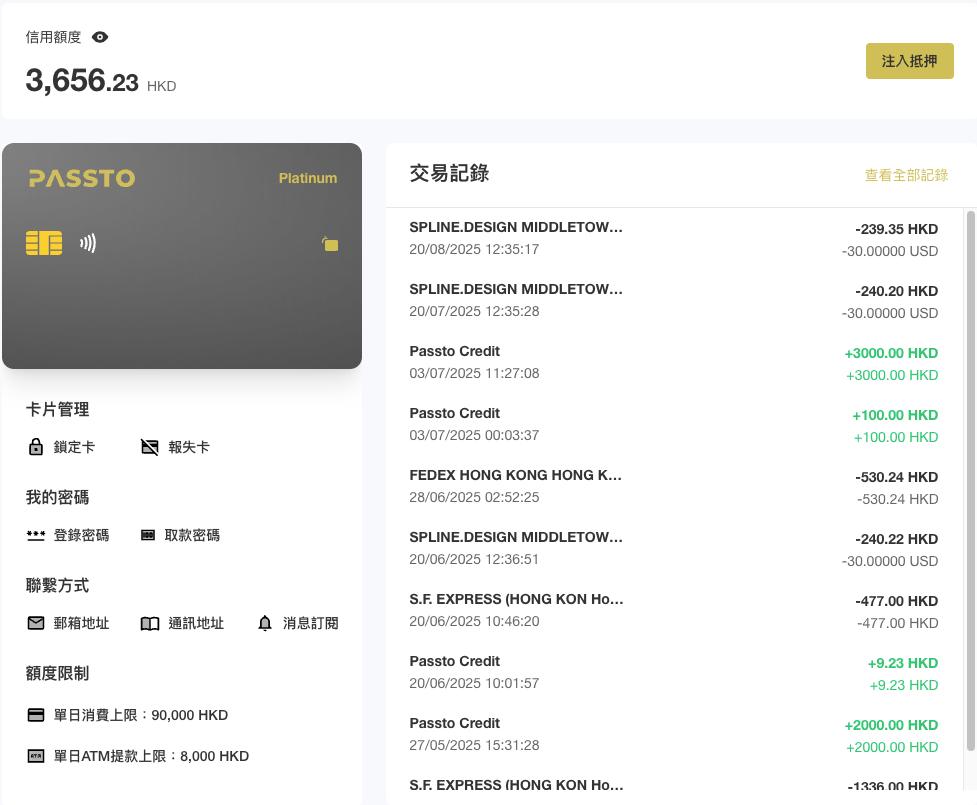Screen dimensions: 977x805
Task: Click the 取款密碼 keypad icon
Action: tap(148, 535)
